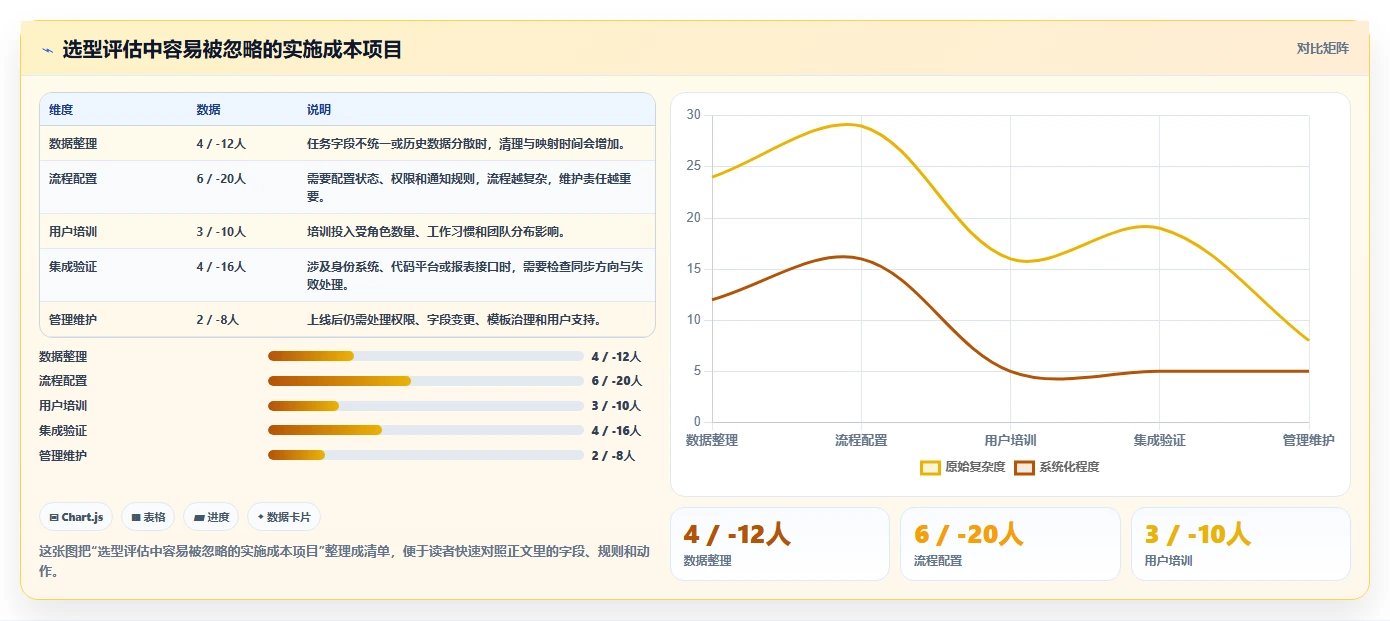Select the 管理维护 cell in the table
1390x621 pixels.
[x=73, y=320]
